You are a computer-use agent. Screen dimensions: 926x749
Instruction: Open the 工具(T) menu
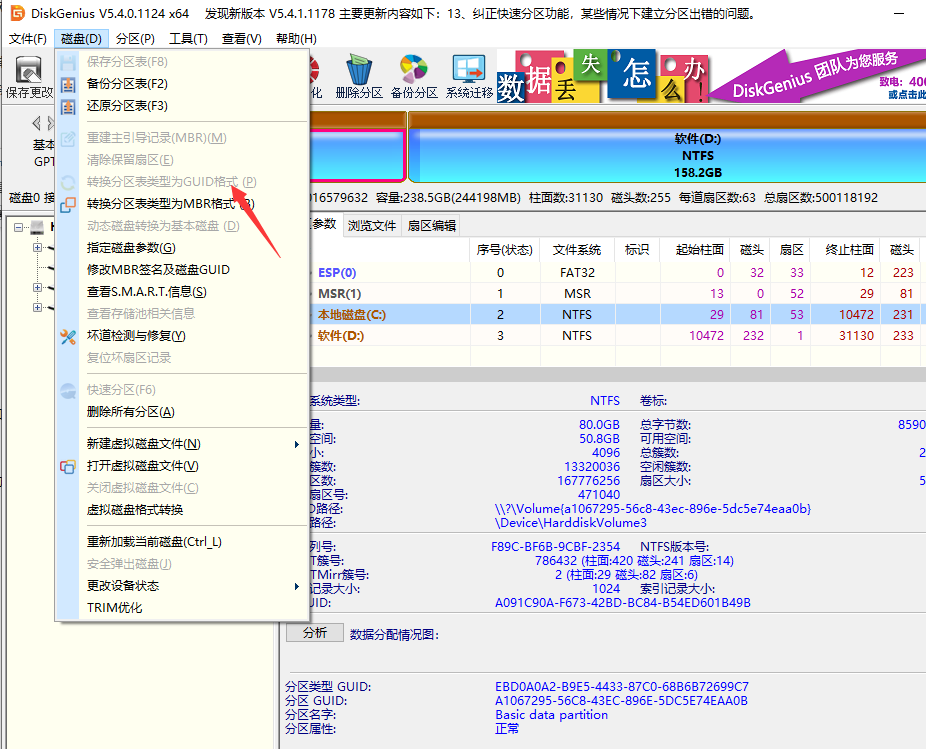[x=188, y=37]
